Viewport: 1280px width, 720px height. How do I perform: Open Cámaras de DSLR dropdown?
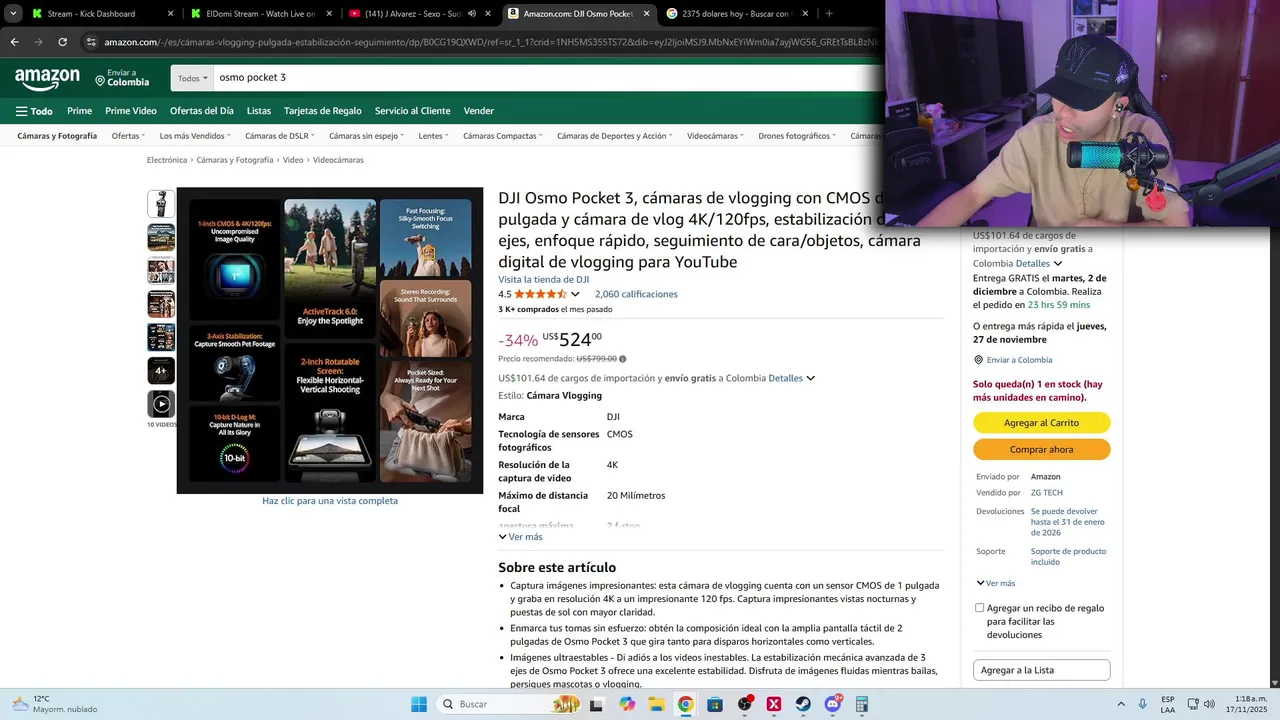click(x=279, y=136)
